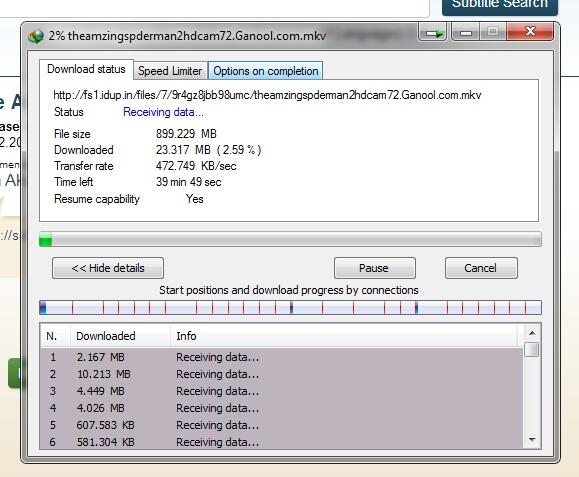The height and width of the screenshot is (477, 579).
Task: Click the green overall download progress bar
Action: point(290,240)
